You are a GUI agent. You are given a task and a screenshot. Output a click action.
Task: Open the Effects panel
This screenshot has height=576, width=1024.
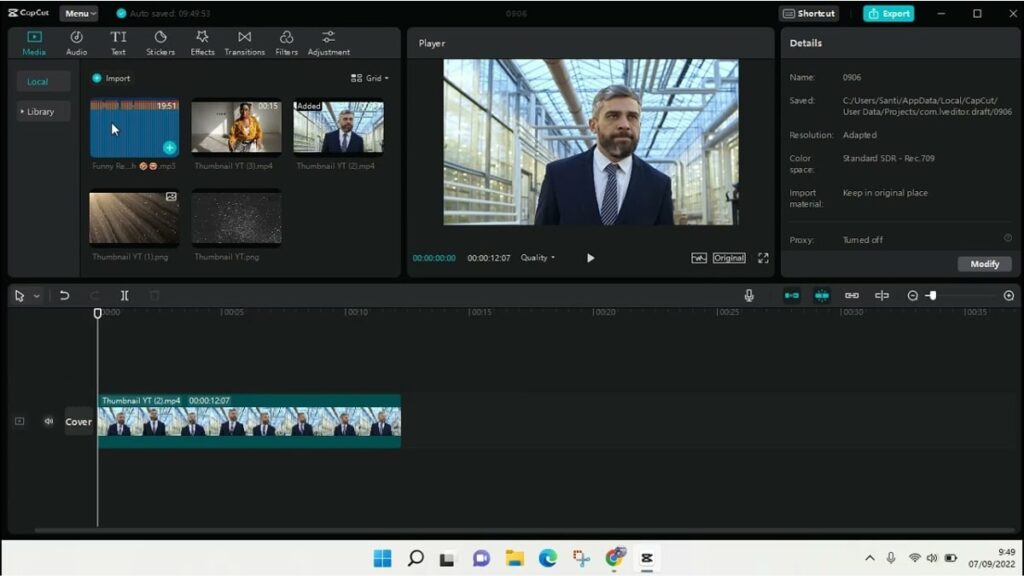203,43
